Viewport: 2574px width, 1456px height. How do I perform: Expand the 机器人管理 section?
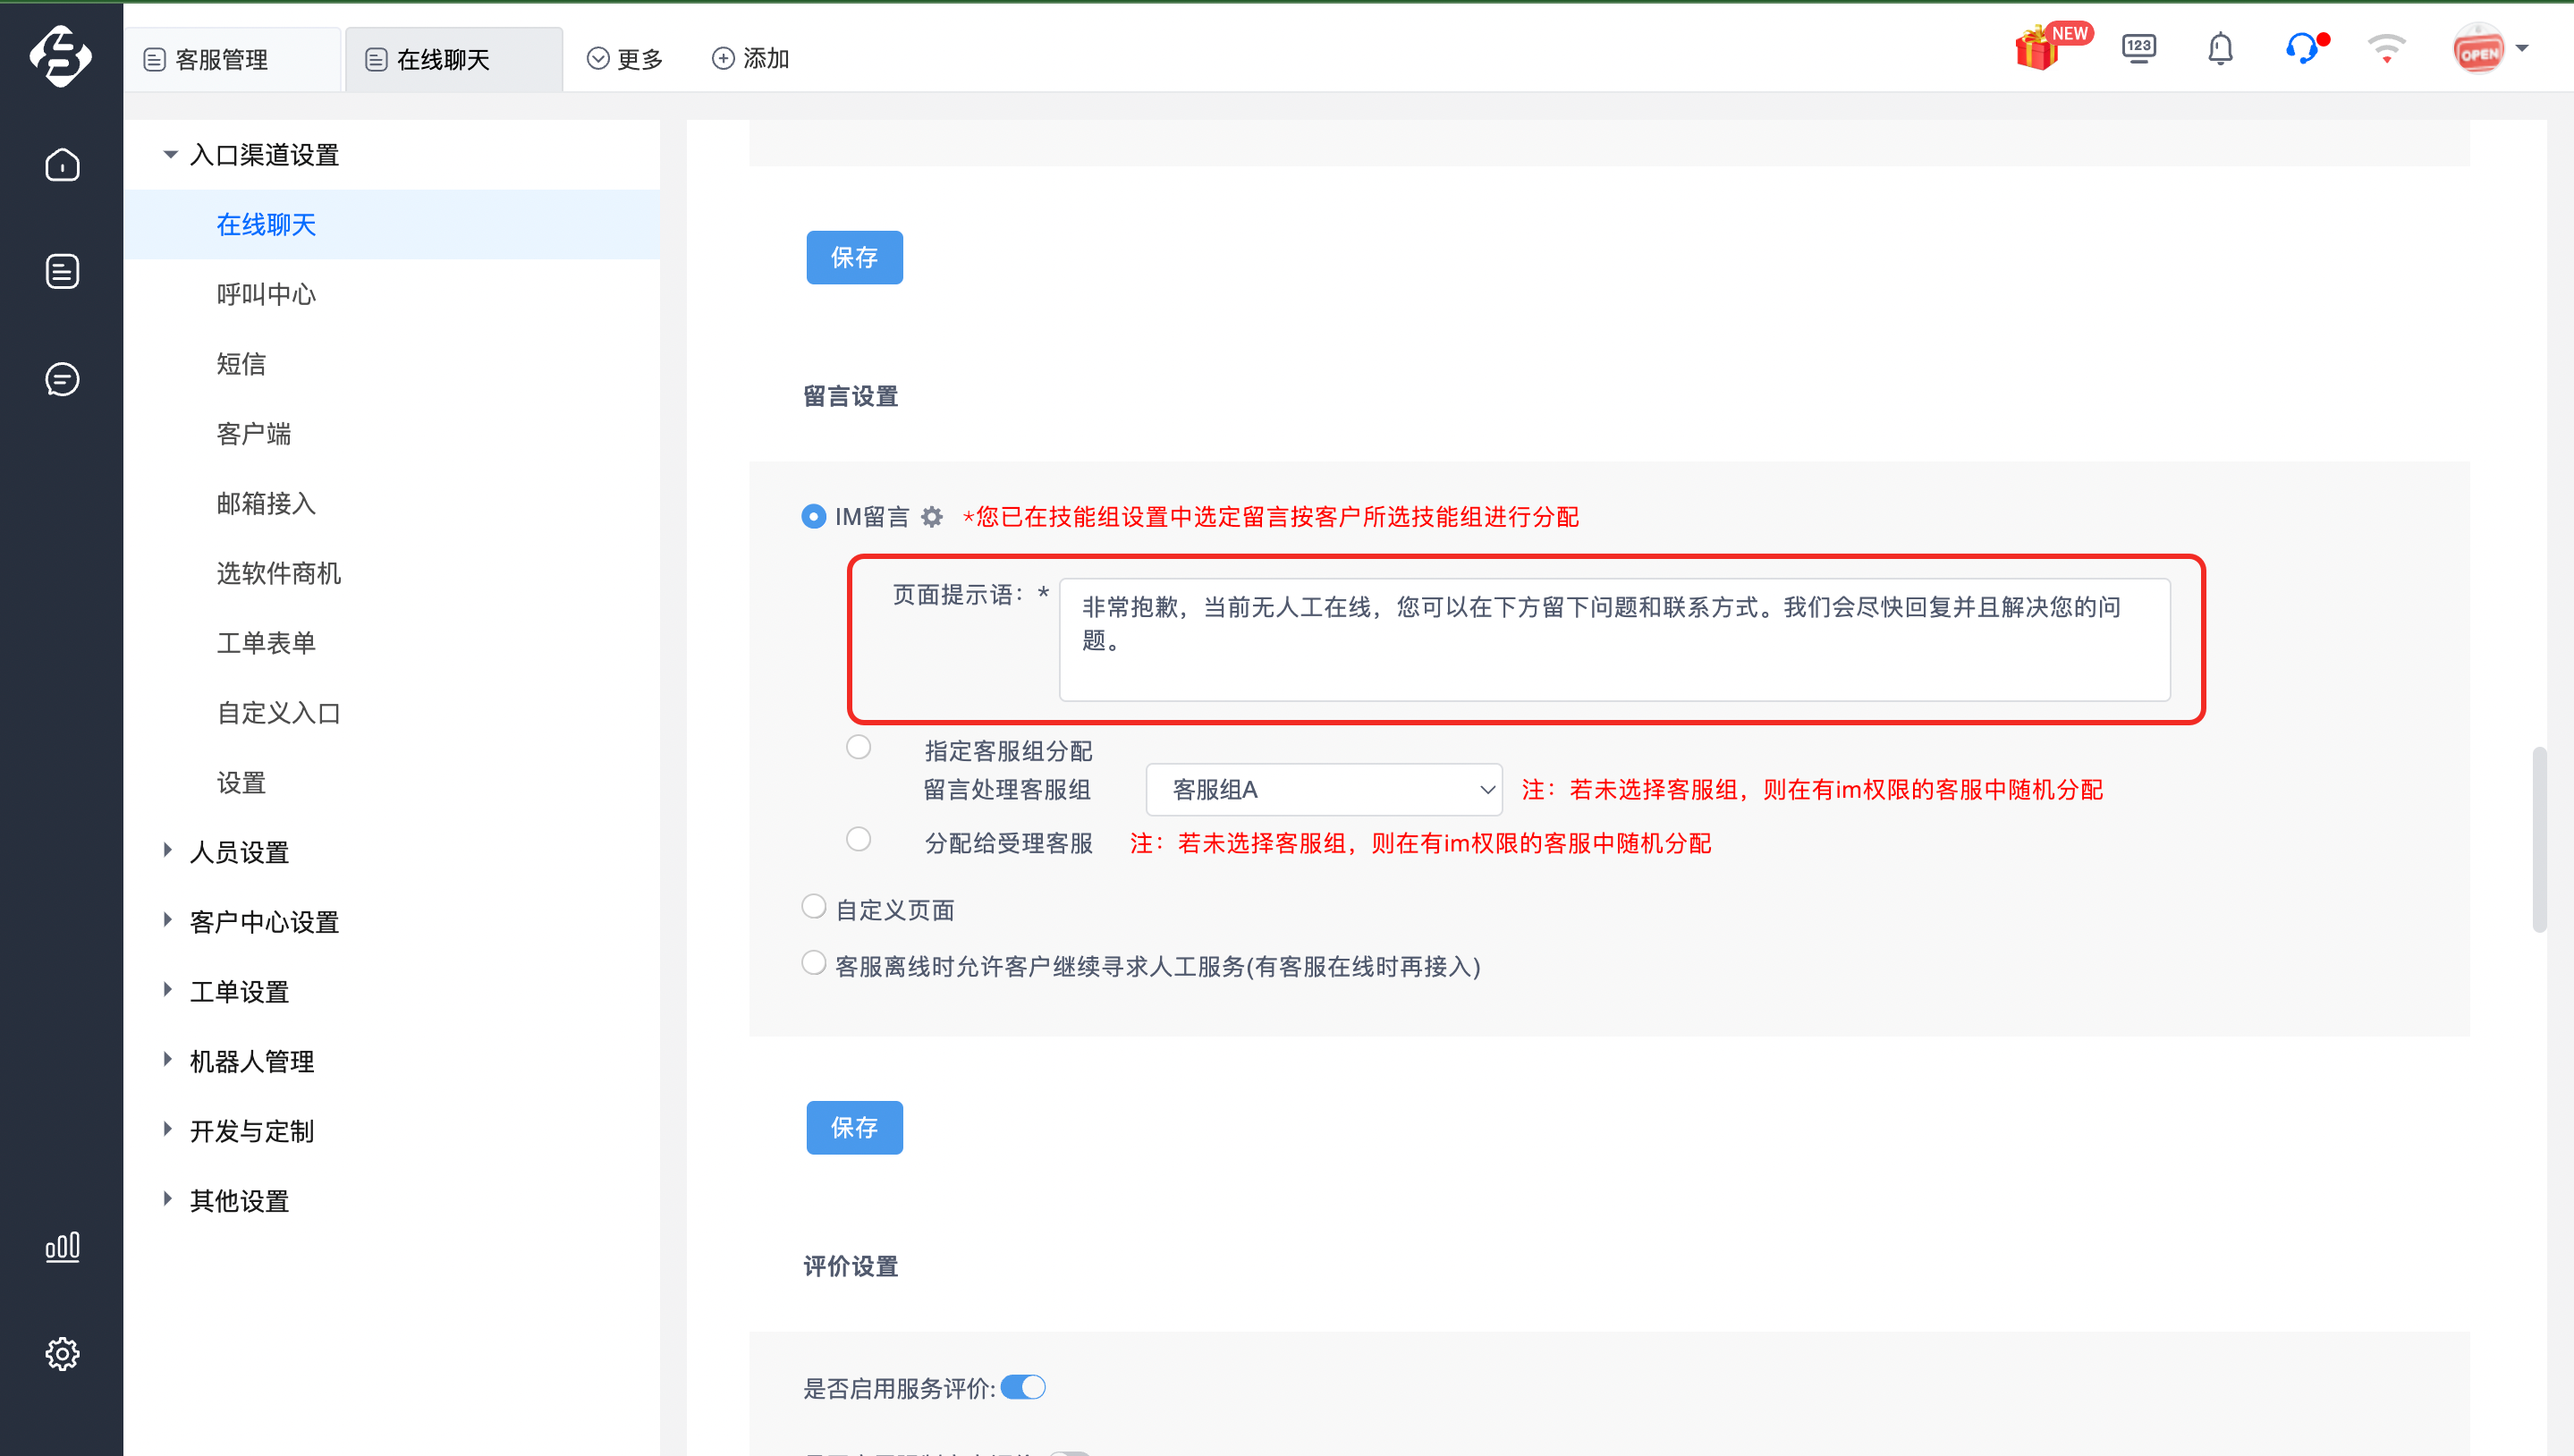pos(252,1061)
